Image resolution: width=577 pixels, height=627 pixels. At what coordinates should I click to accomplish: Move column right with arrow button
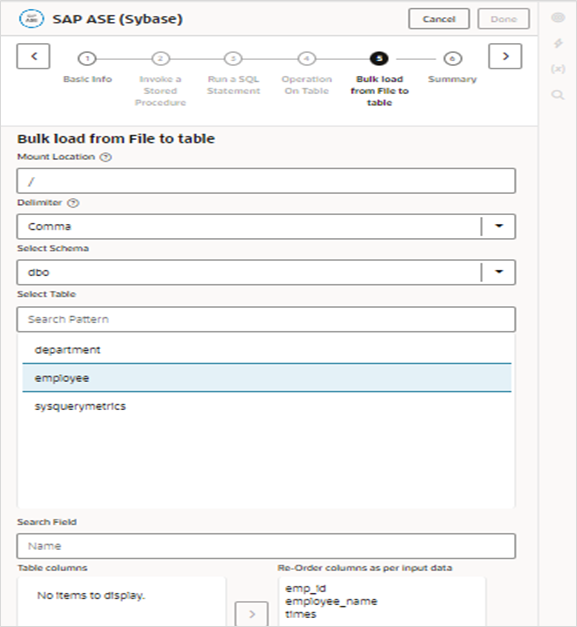[252, 614]
